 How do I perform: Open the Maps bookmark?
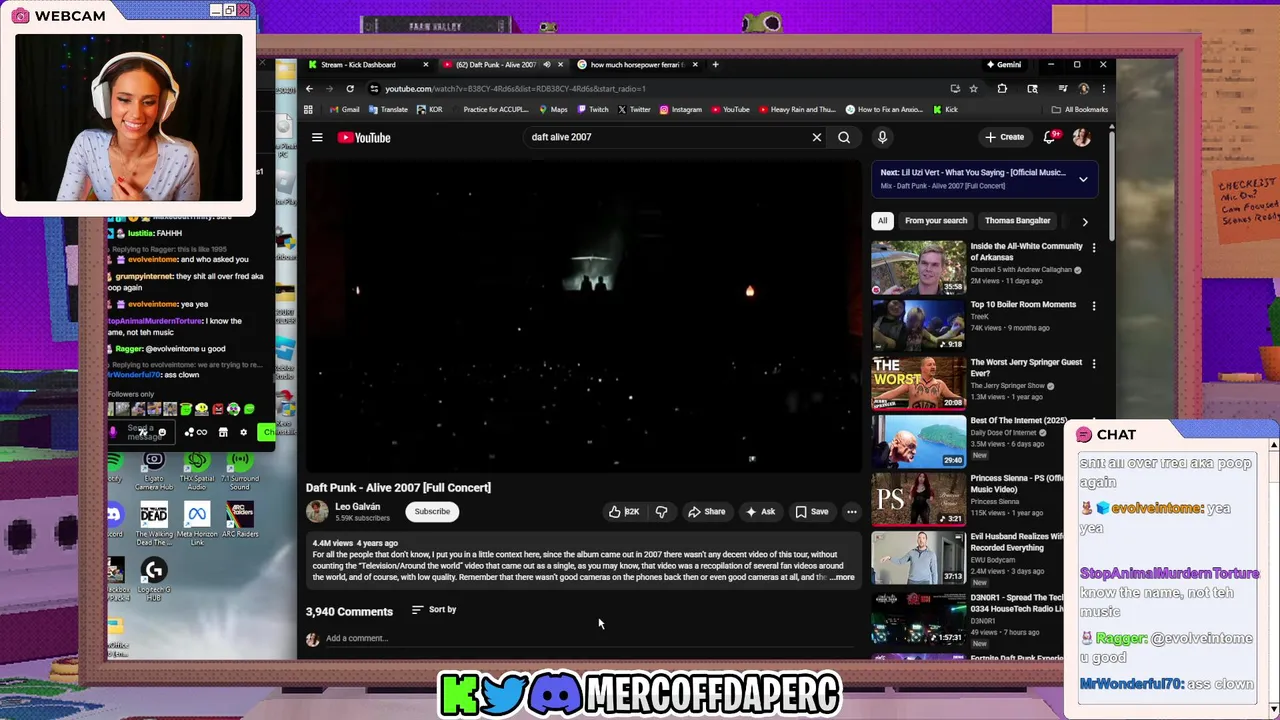pos(553,109)
